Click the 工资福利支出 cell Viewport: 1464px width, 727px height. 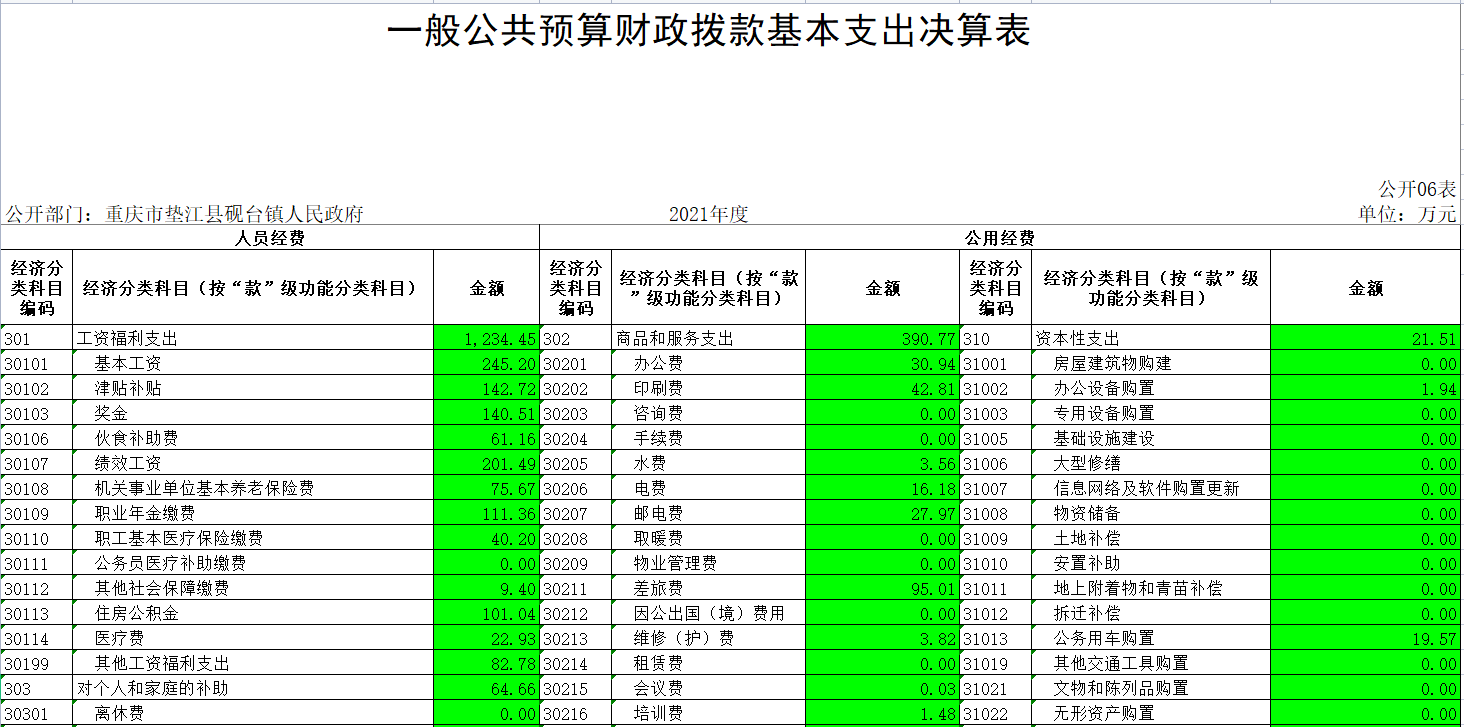tap(253, 338)
